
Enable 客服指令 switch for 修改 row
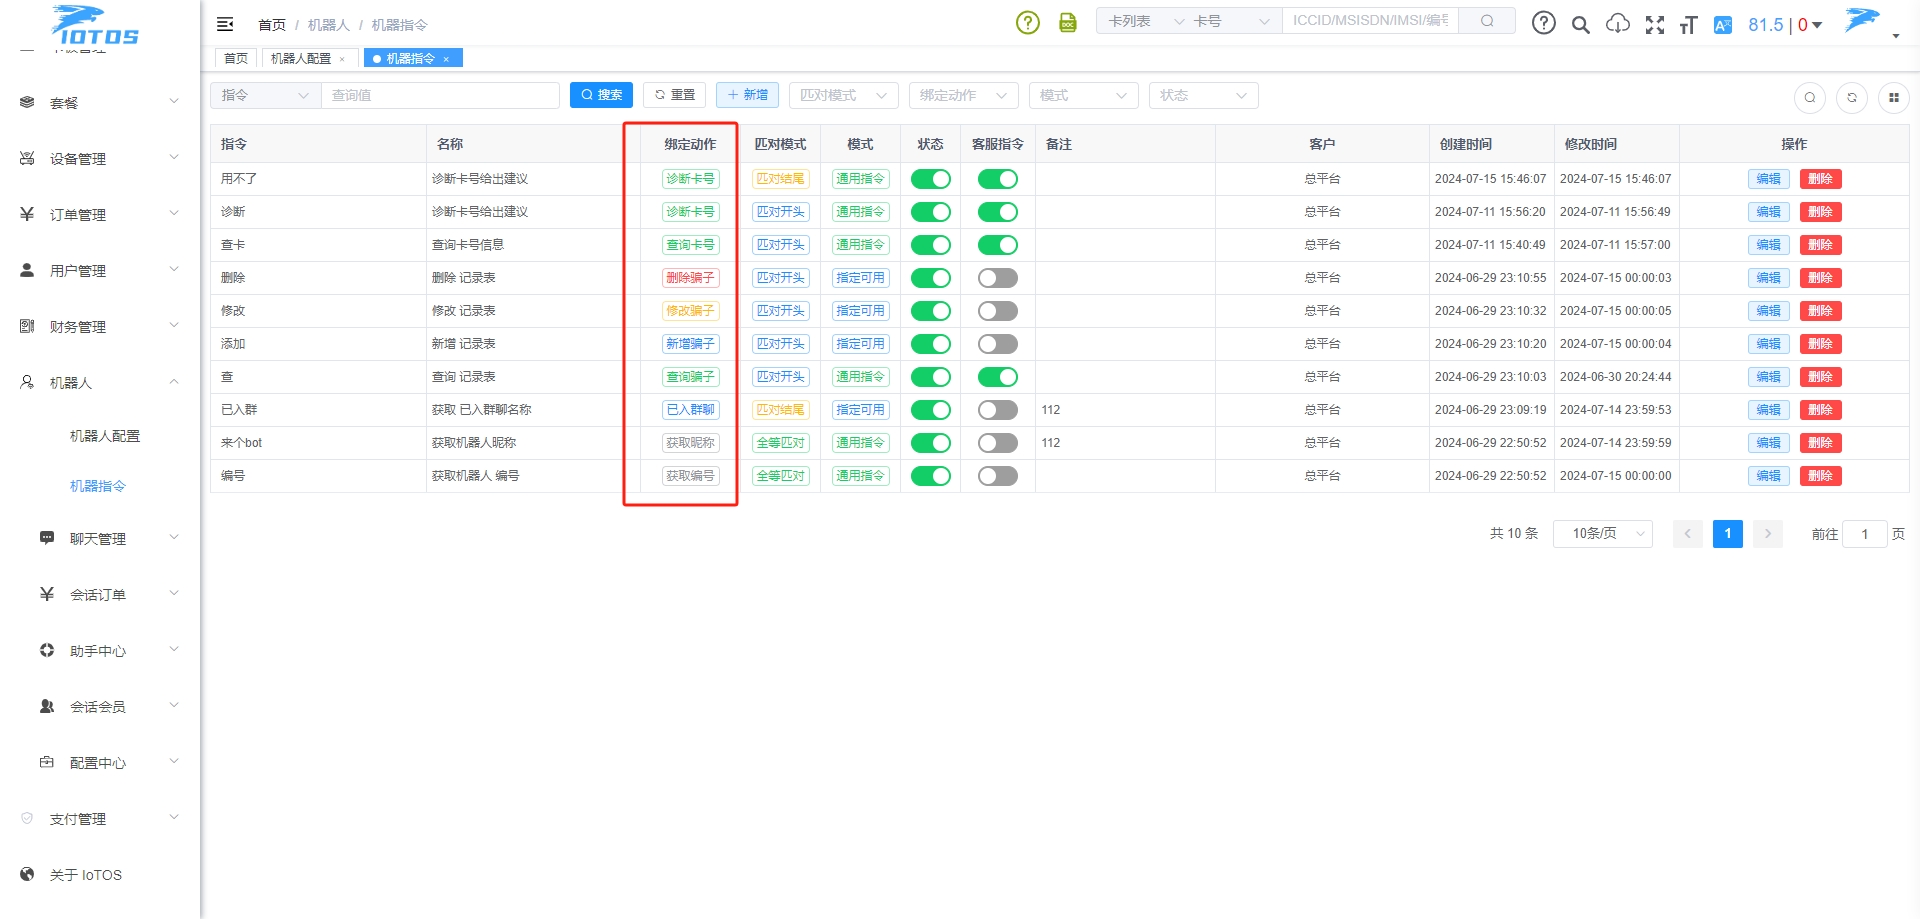click(998, 311)
